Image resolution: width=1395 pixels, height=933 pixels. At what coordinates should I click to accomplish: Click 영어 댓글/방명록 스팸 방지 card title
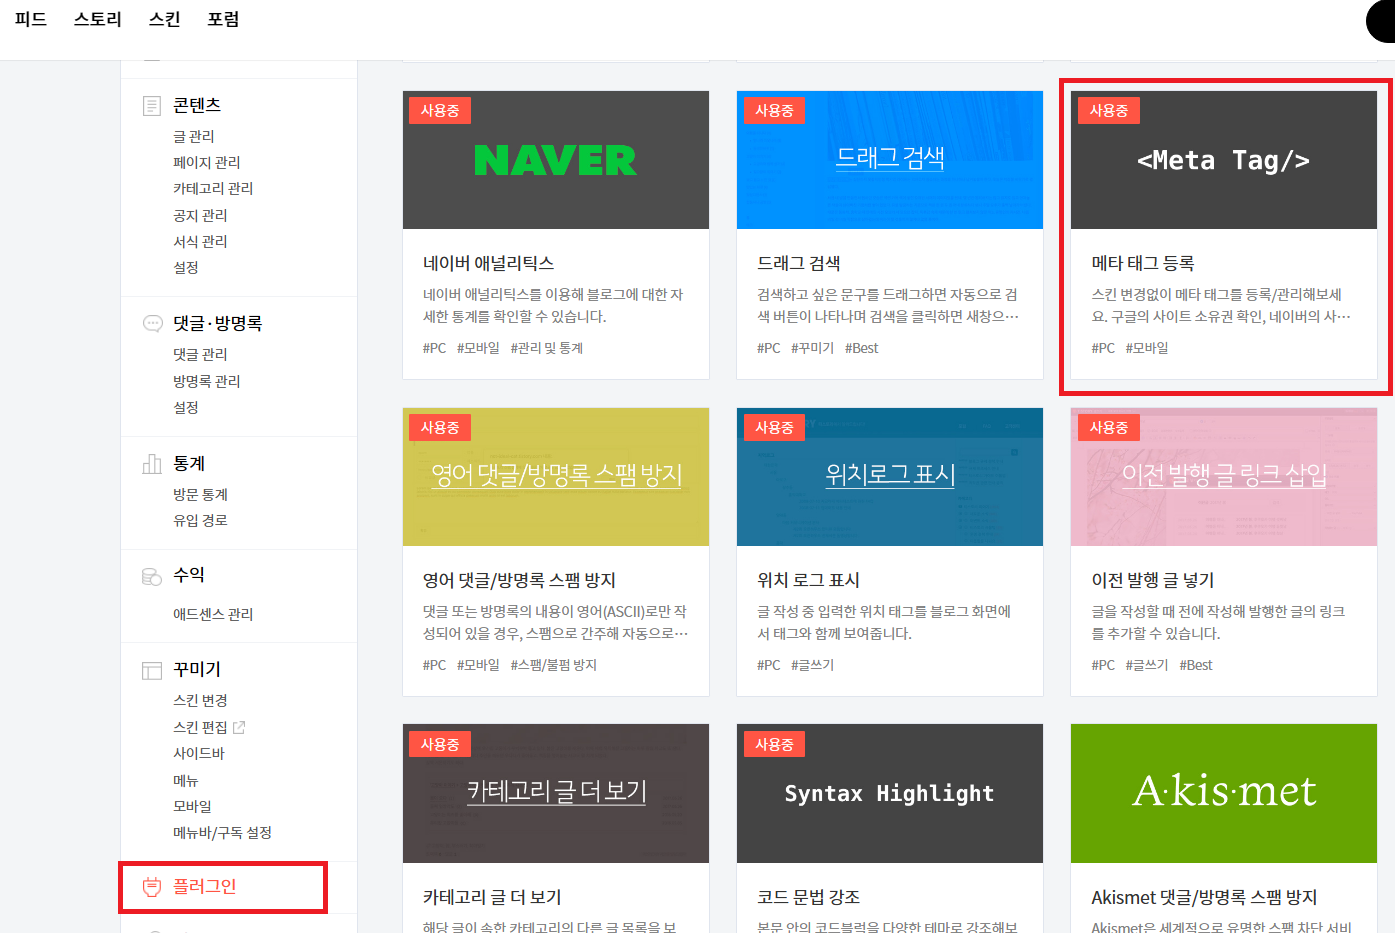point(519,580)
